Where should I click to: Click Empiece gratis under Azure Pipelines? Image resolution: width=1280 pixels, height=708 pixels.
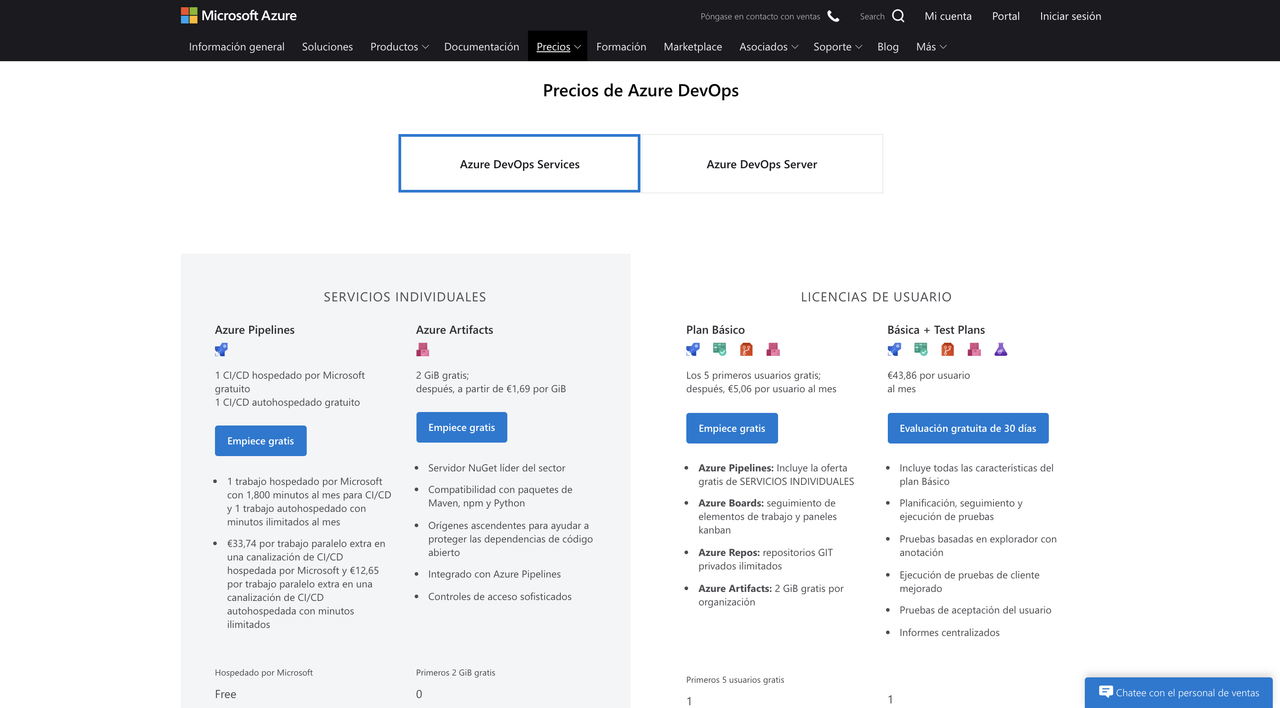pos(261,441)
